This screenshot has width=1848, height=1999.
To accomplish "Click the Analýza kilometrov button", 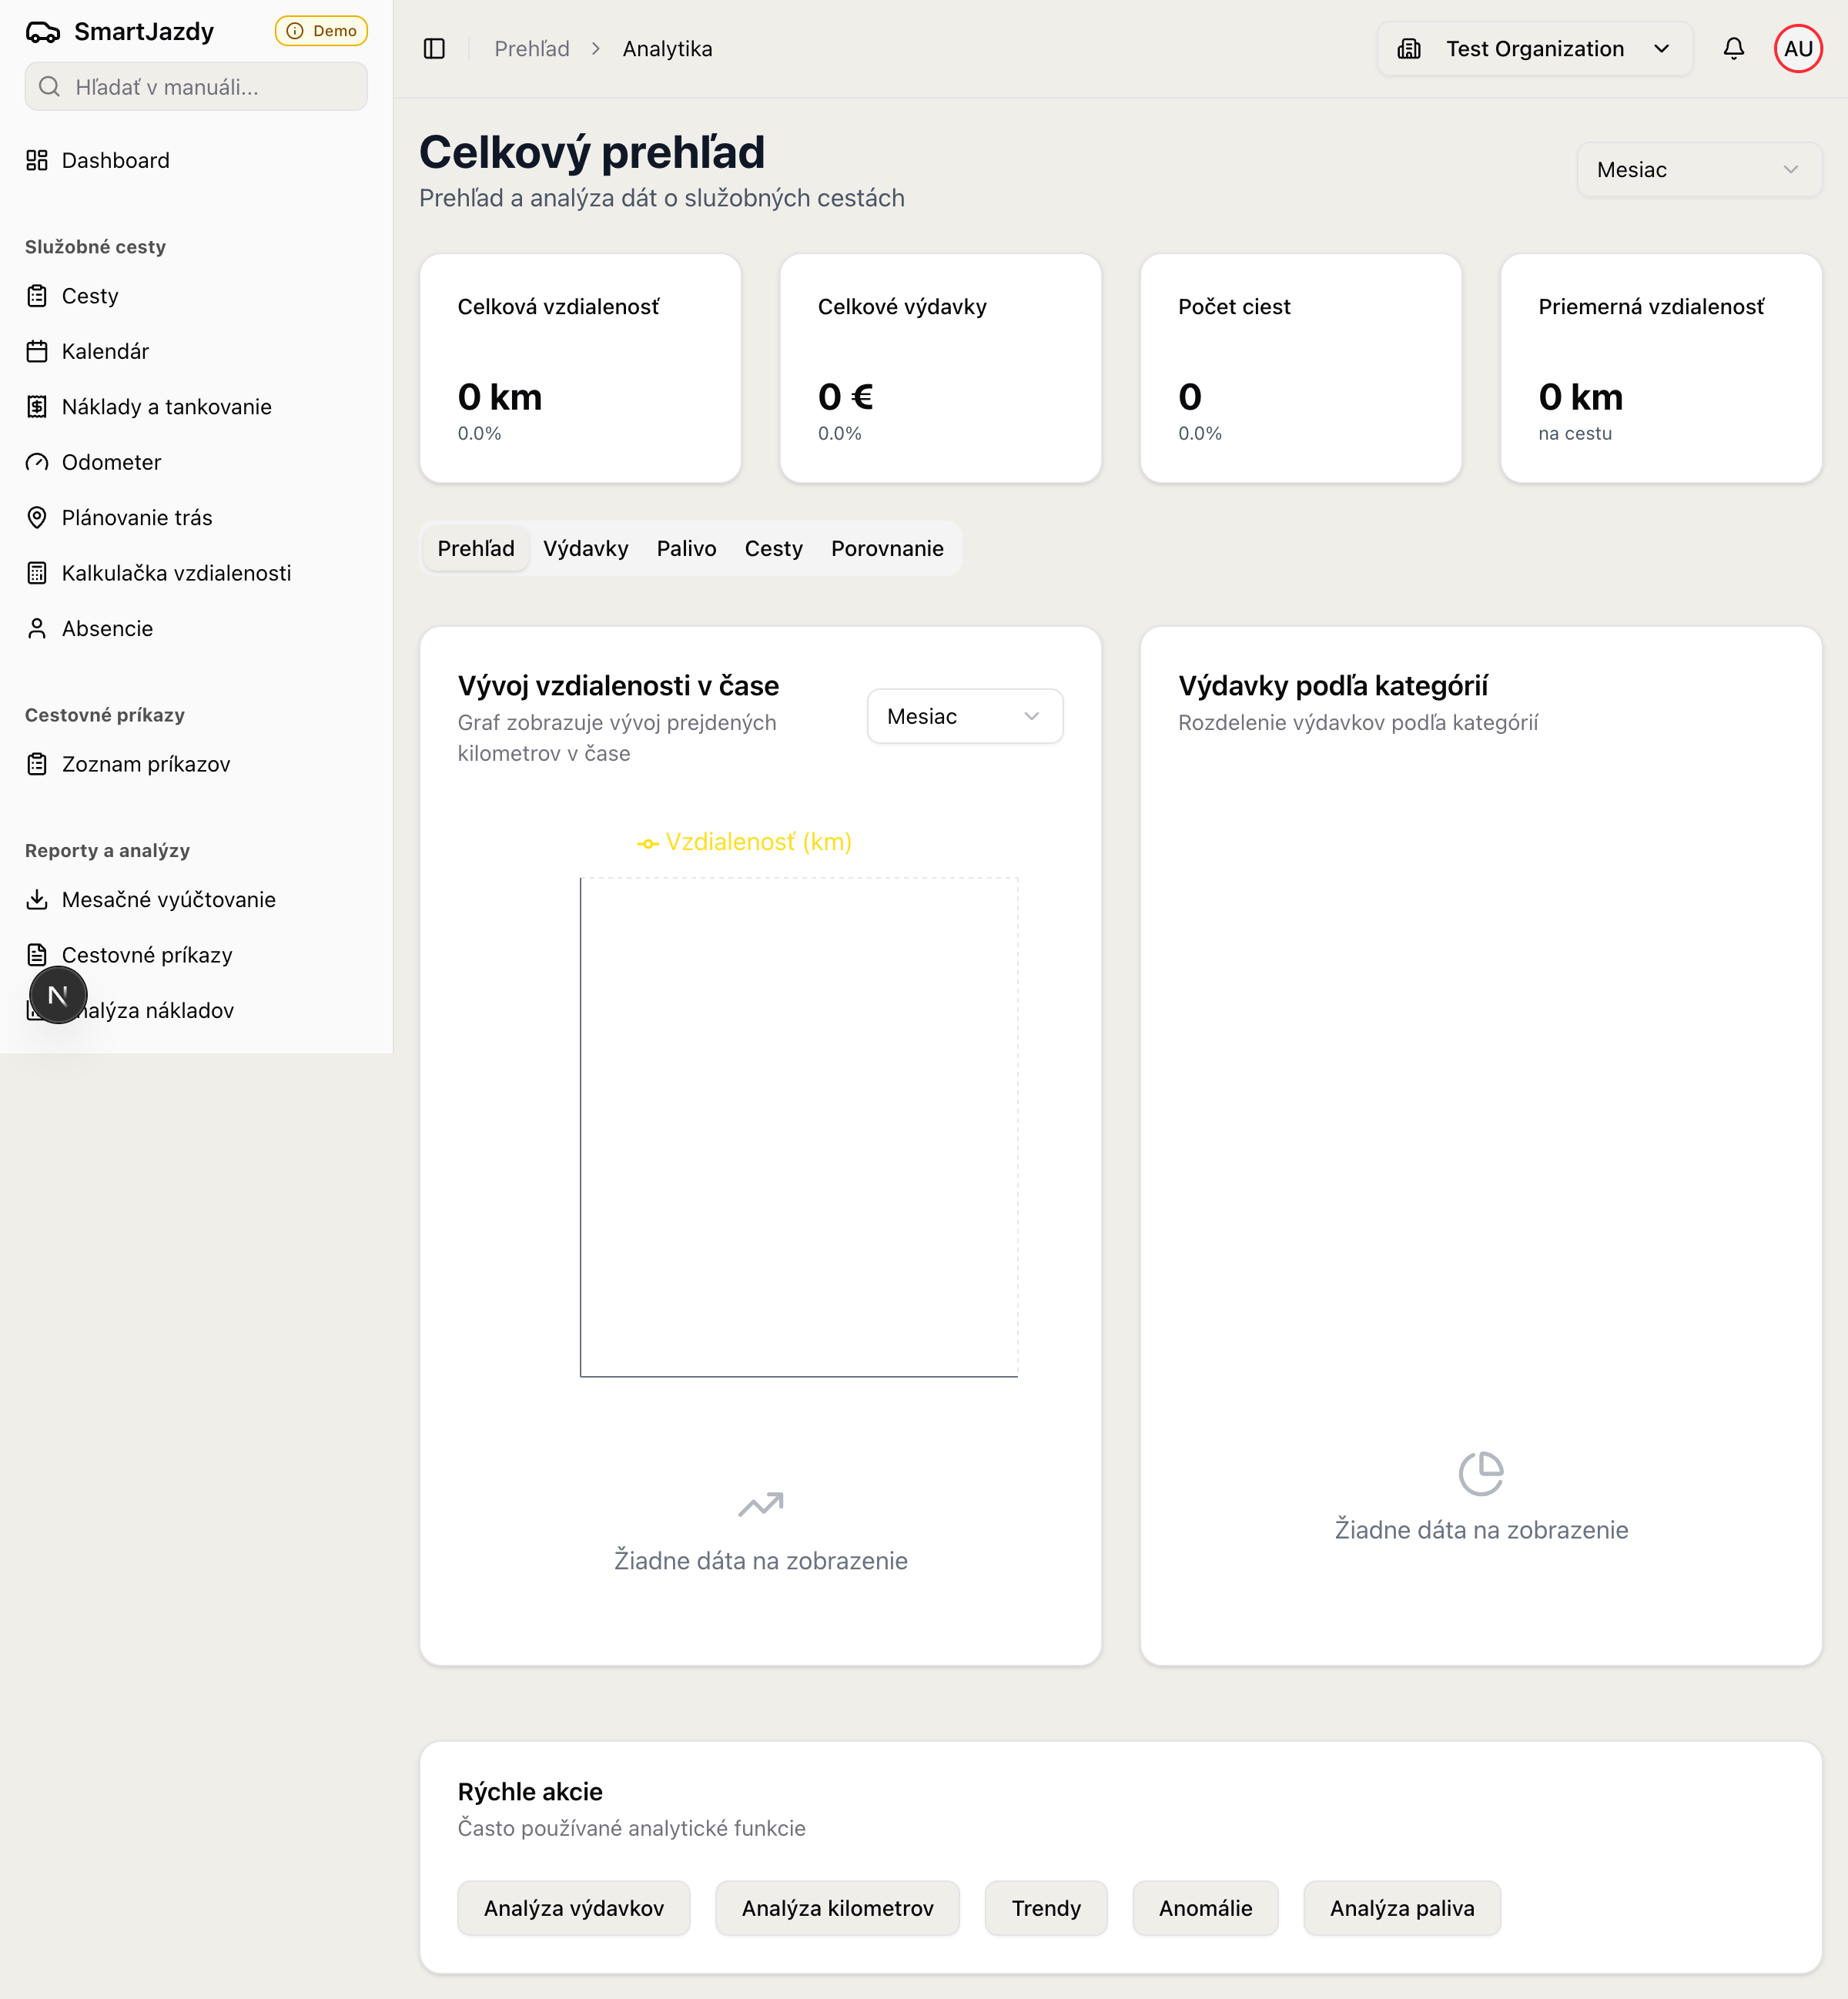I will [x=837, y=1907].
